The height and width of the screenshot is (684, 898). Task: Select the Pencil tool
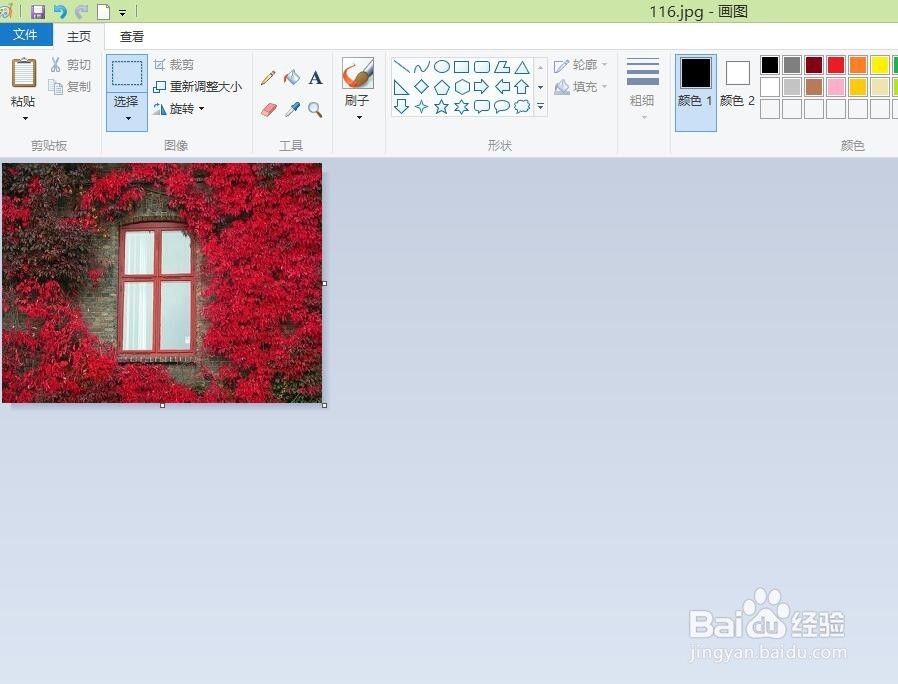268,77
